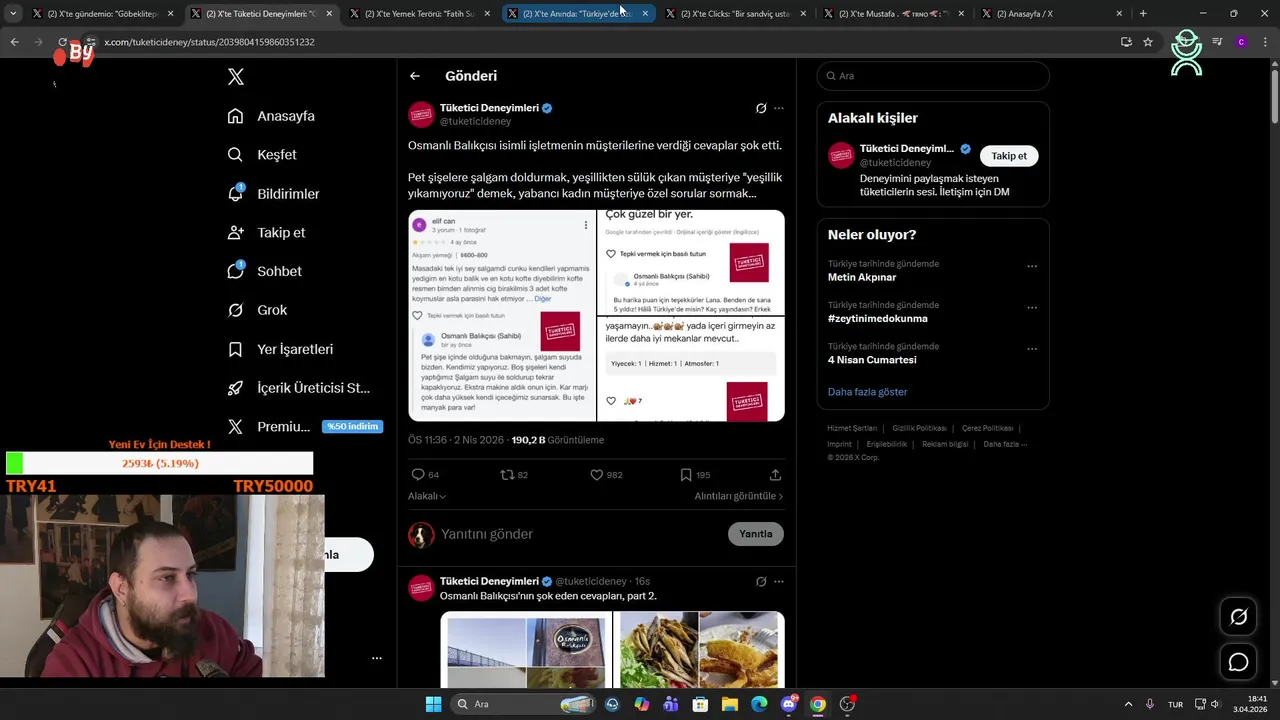Open the Yiyecek Hizmet Atmosfer review image

(x=691, y=369)
